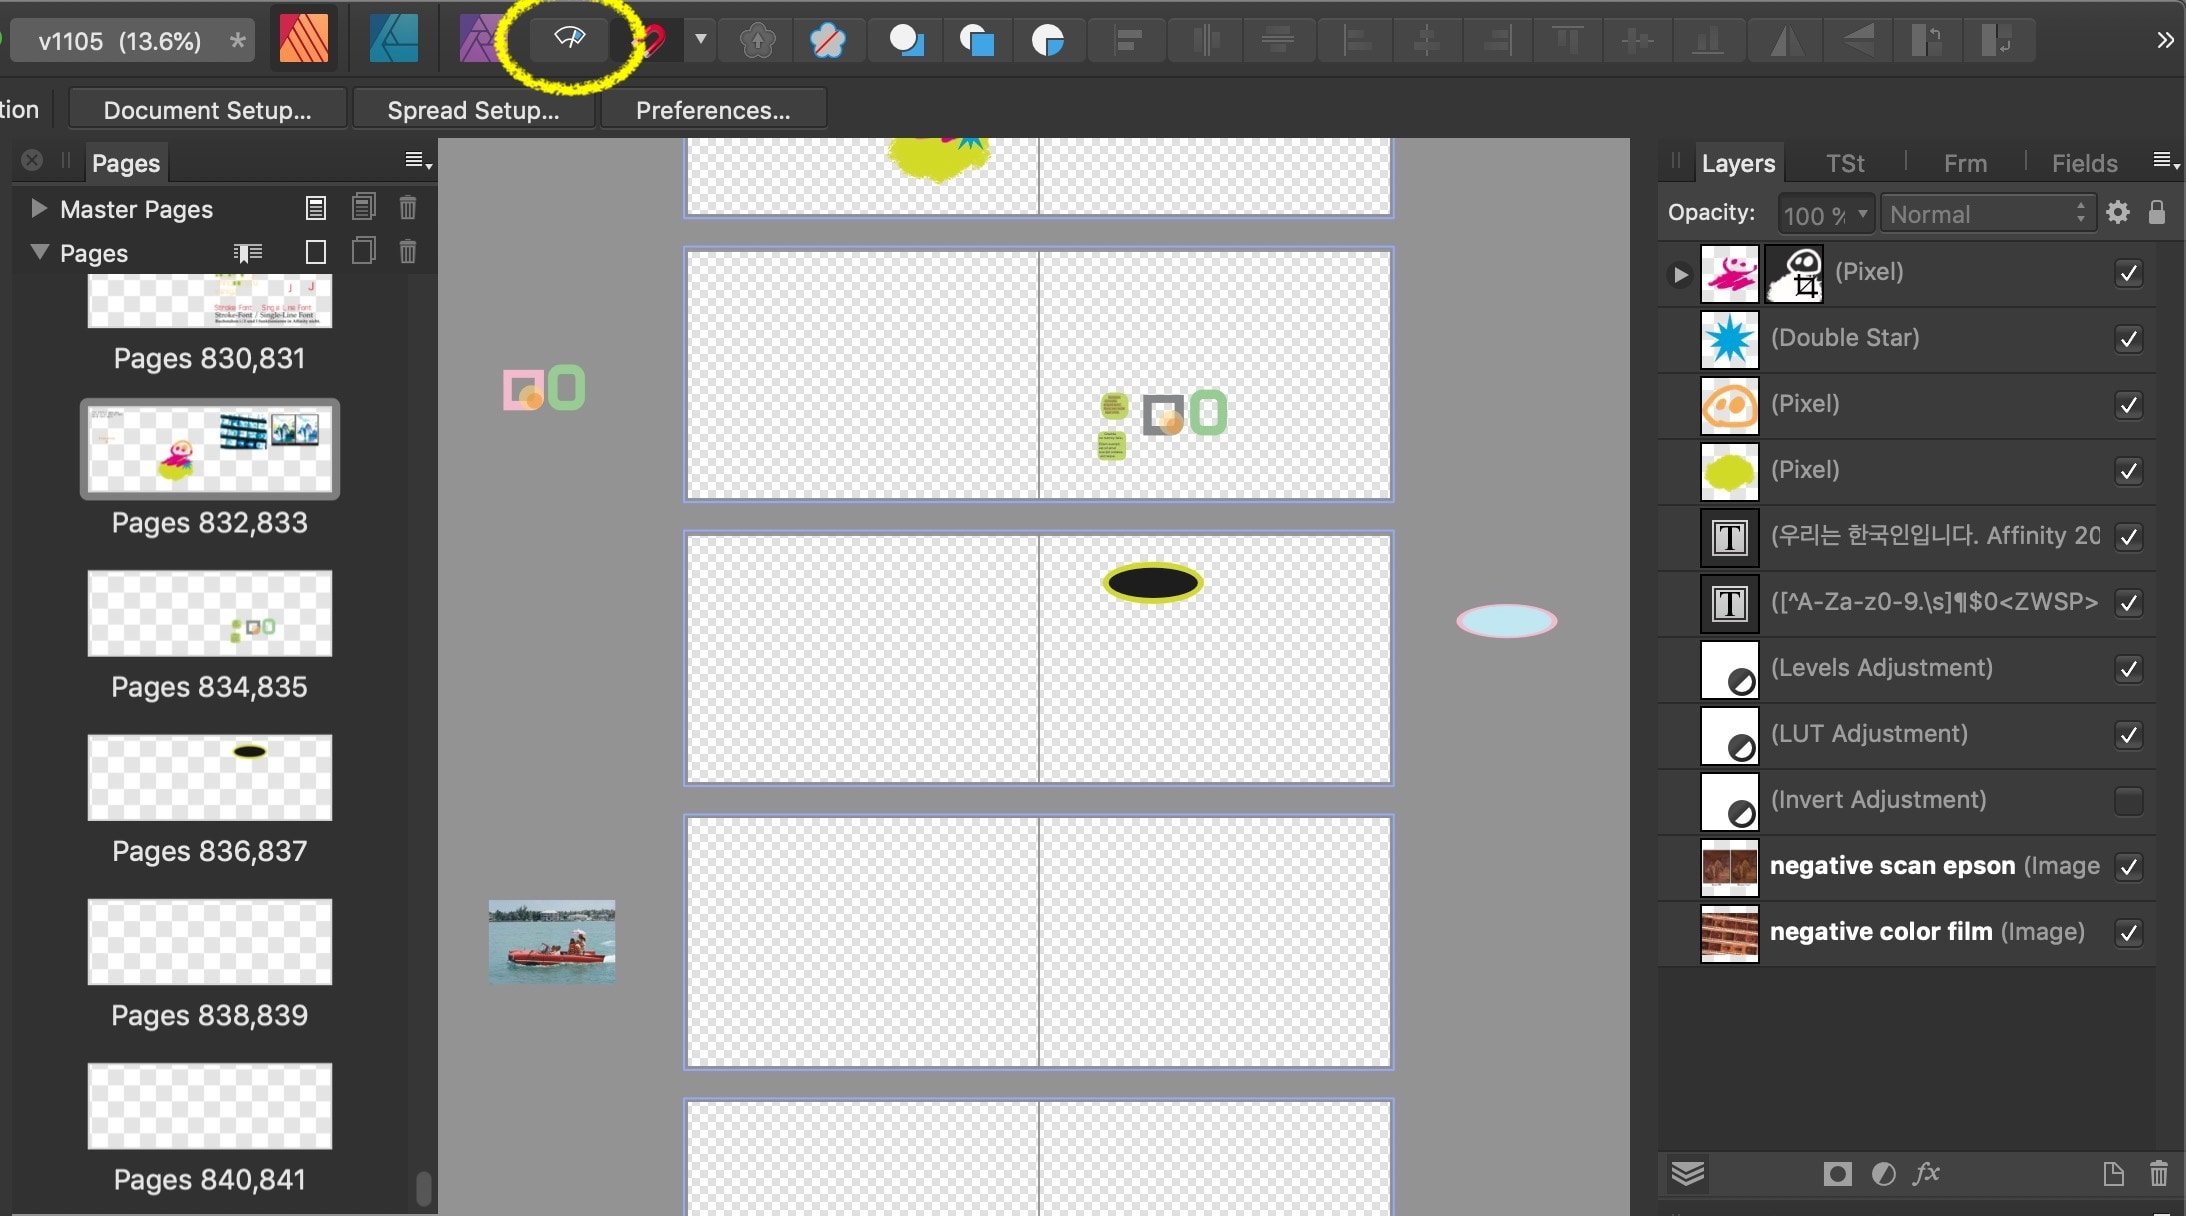
Task: Open layer effects fx in Layers panel
Action: [x=1926, y=1173]
